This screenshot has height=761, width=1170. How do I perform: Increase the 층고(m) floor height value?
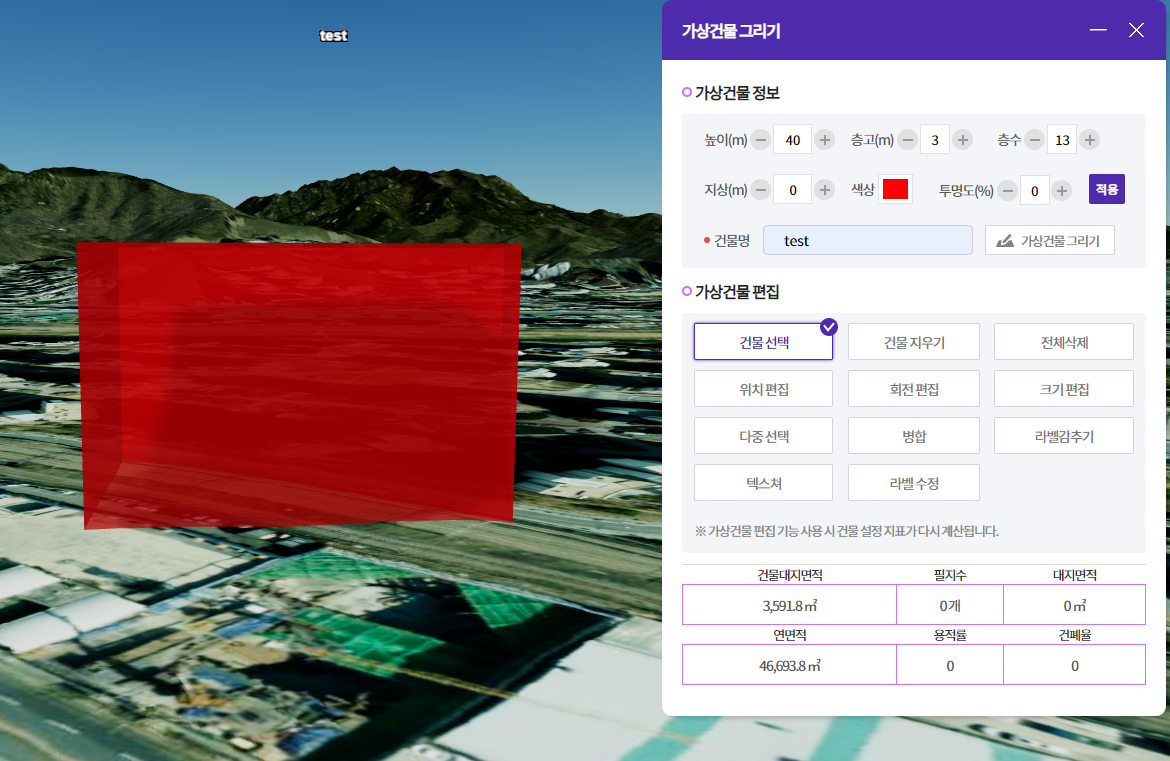pyautogui.click(x=963, y=140)
